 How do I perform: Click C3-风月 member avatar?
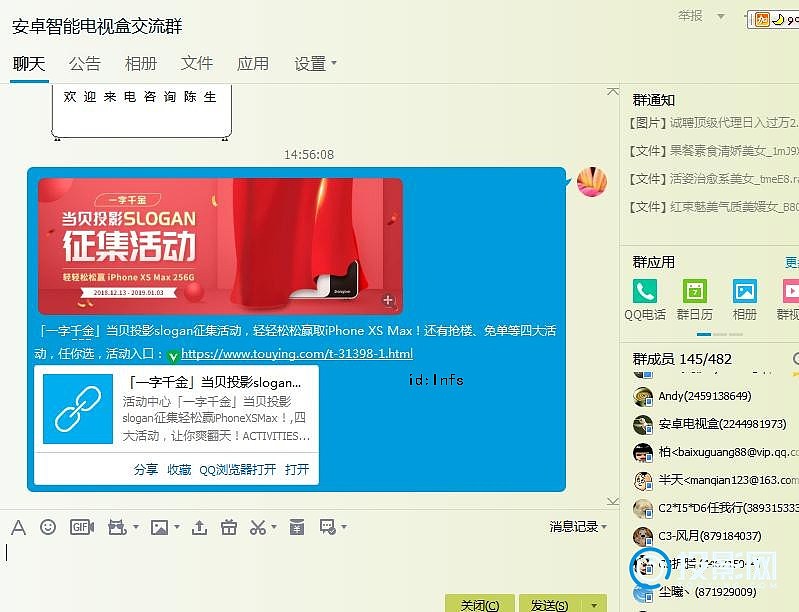(x=643, y=537)
